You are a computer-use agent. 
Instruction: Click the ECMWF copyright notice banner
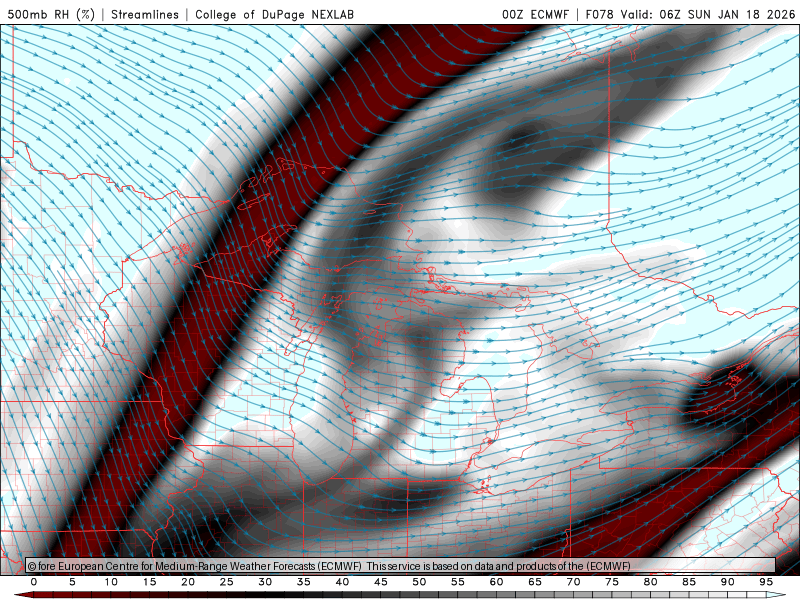coord(401,566)
